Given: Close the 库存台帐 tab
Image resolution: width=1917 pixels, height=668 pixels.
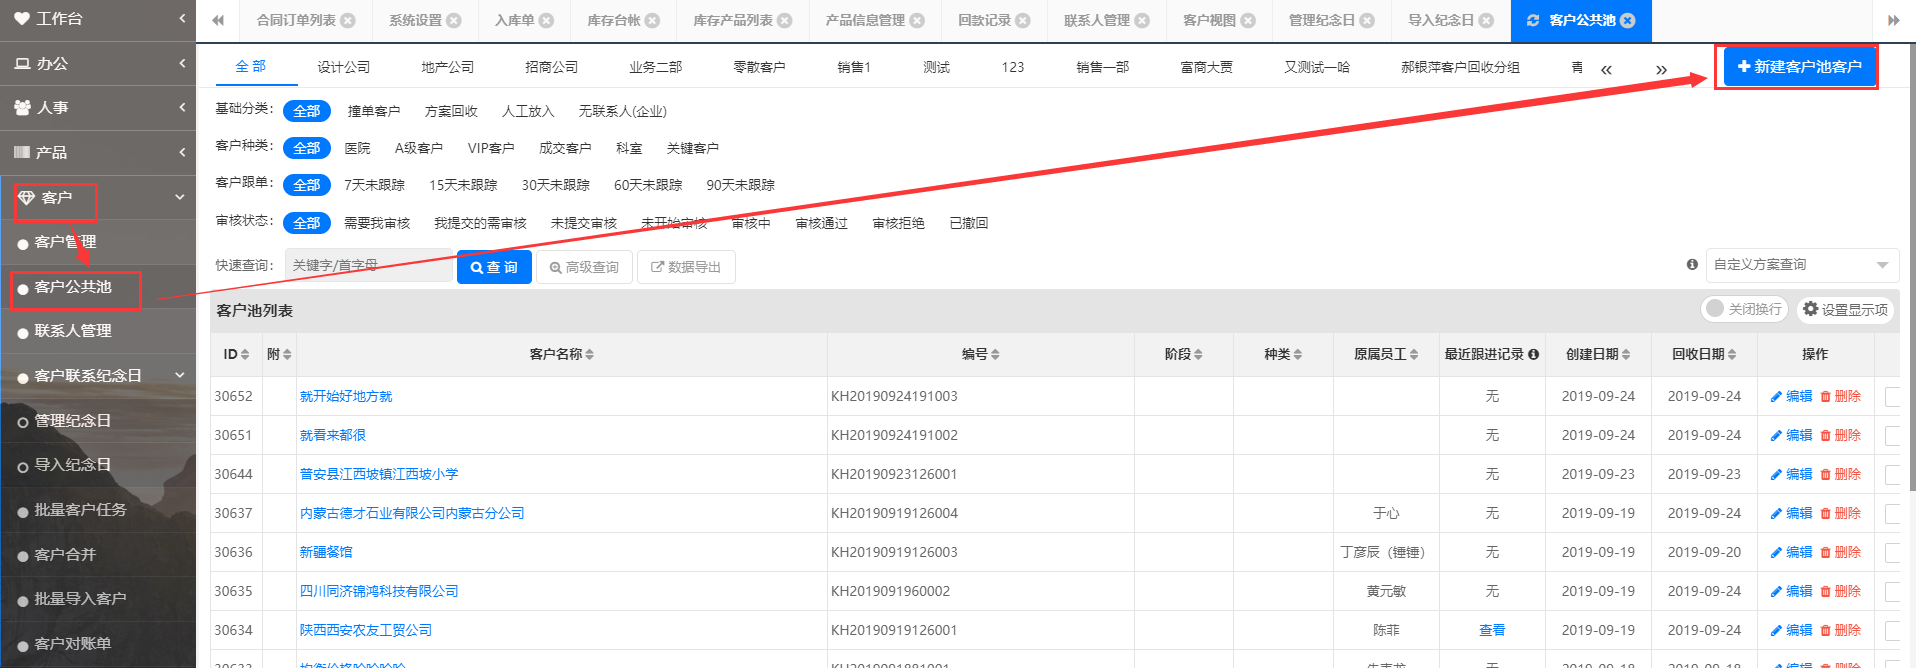Looking at the screenshot, I should 652,20.
